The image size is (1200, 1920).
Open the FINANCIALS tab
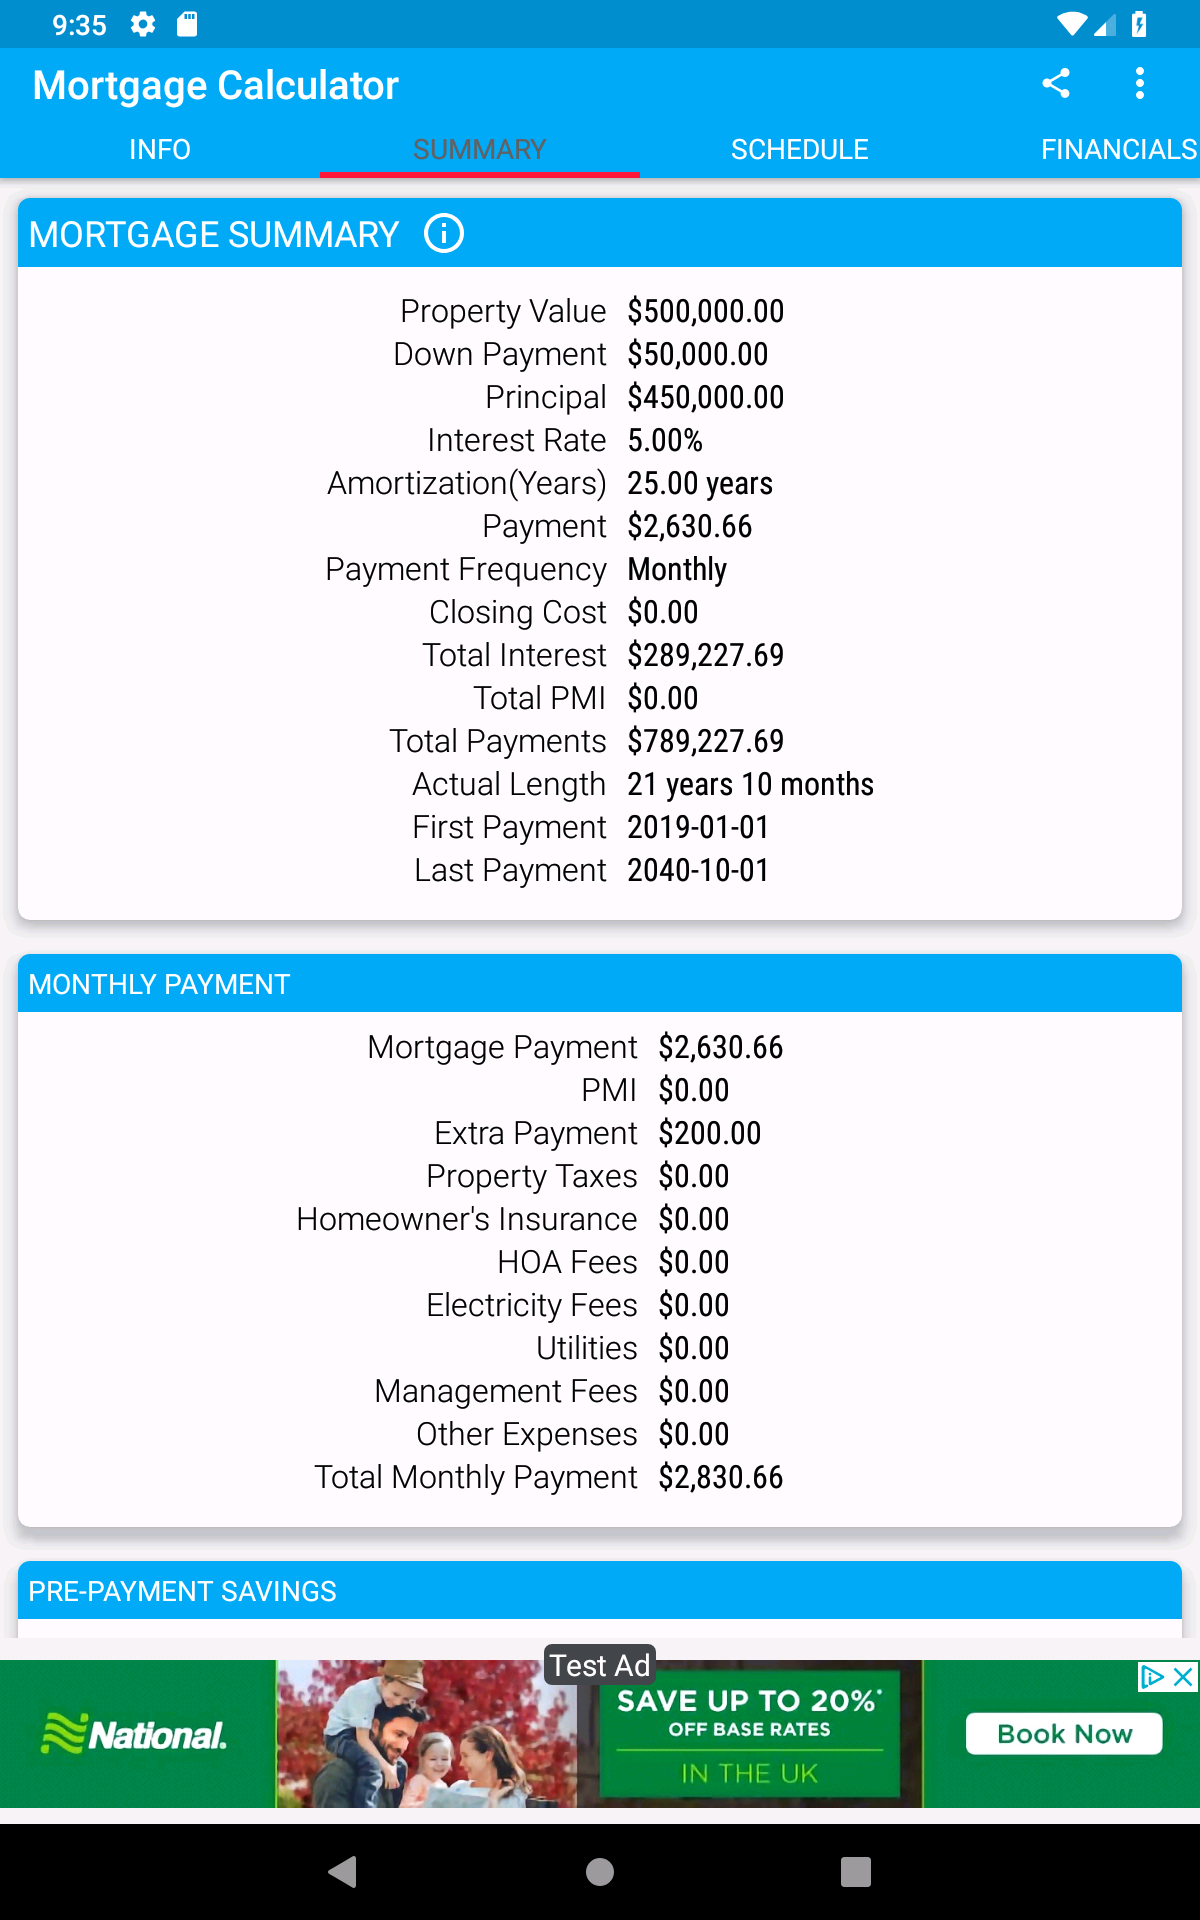point(1118,150)
